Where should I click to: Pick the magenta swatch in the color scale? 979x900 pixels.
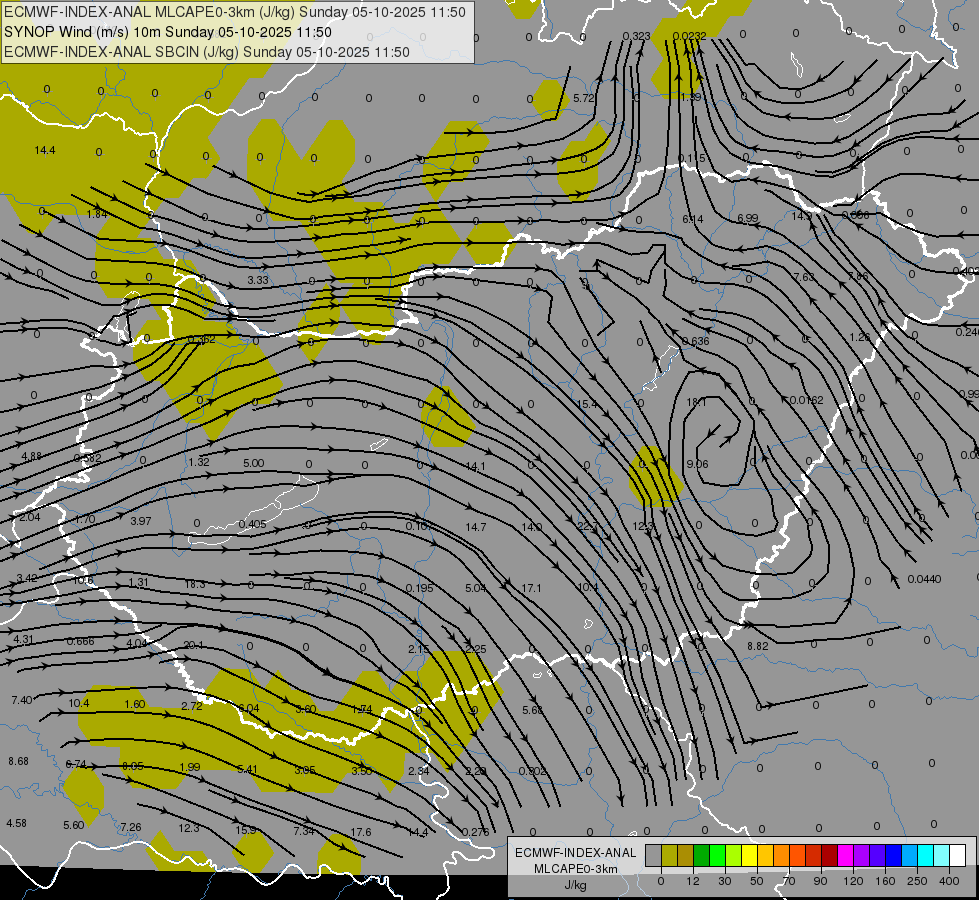point(845,856)
